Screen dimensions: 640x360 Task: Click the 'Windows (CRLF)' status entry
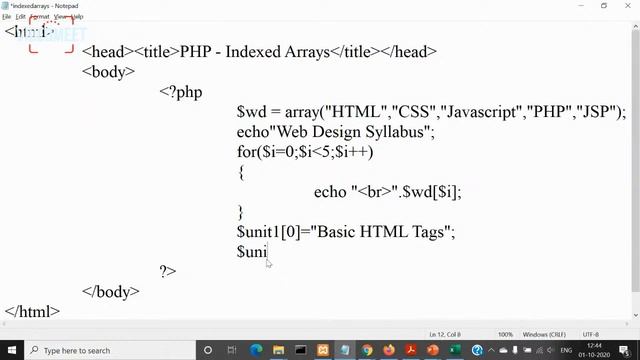[544, 334]
